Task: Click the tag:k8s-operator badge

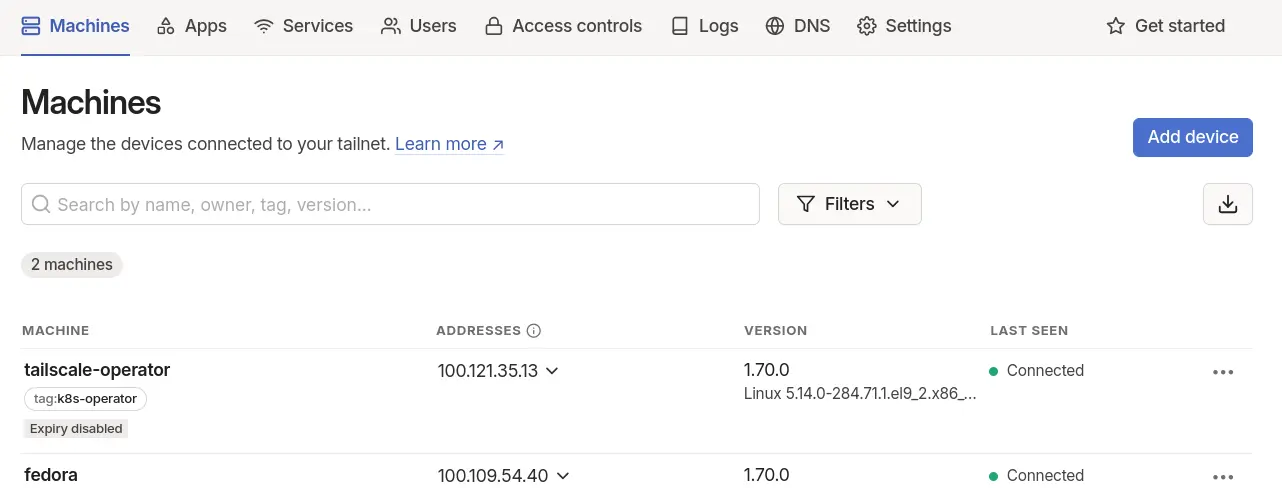Action: 85,399
